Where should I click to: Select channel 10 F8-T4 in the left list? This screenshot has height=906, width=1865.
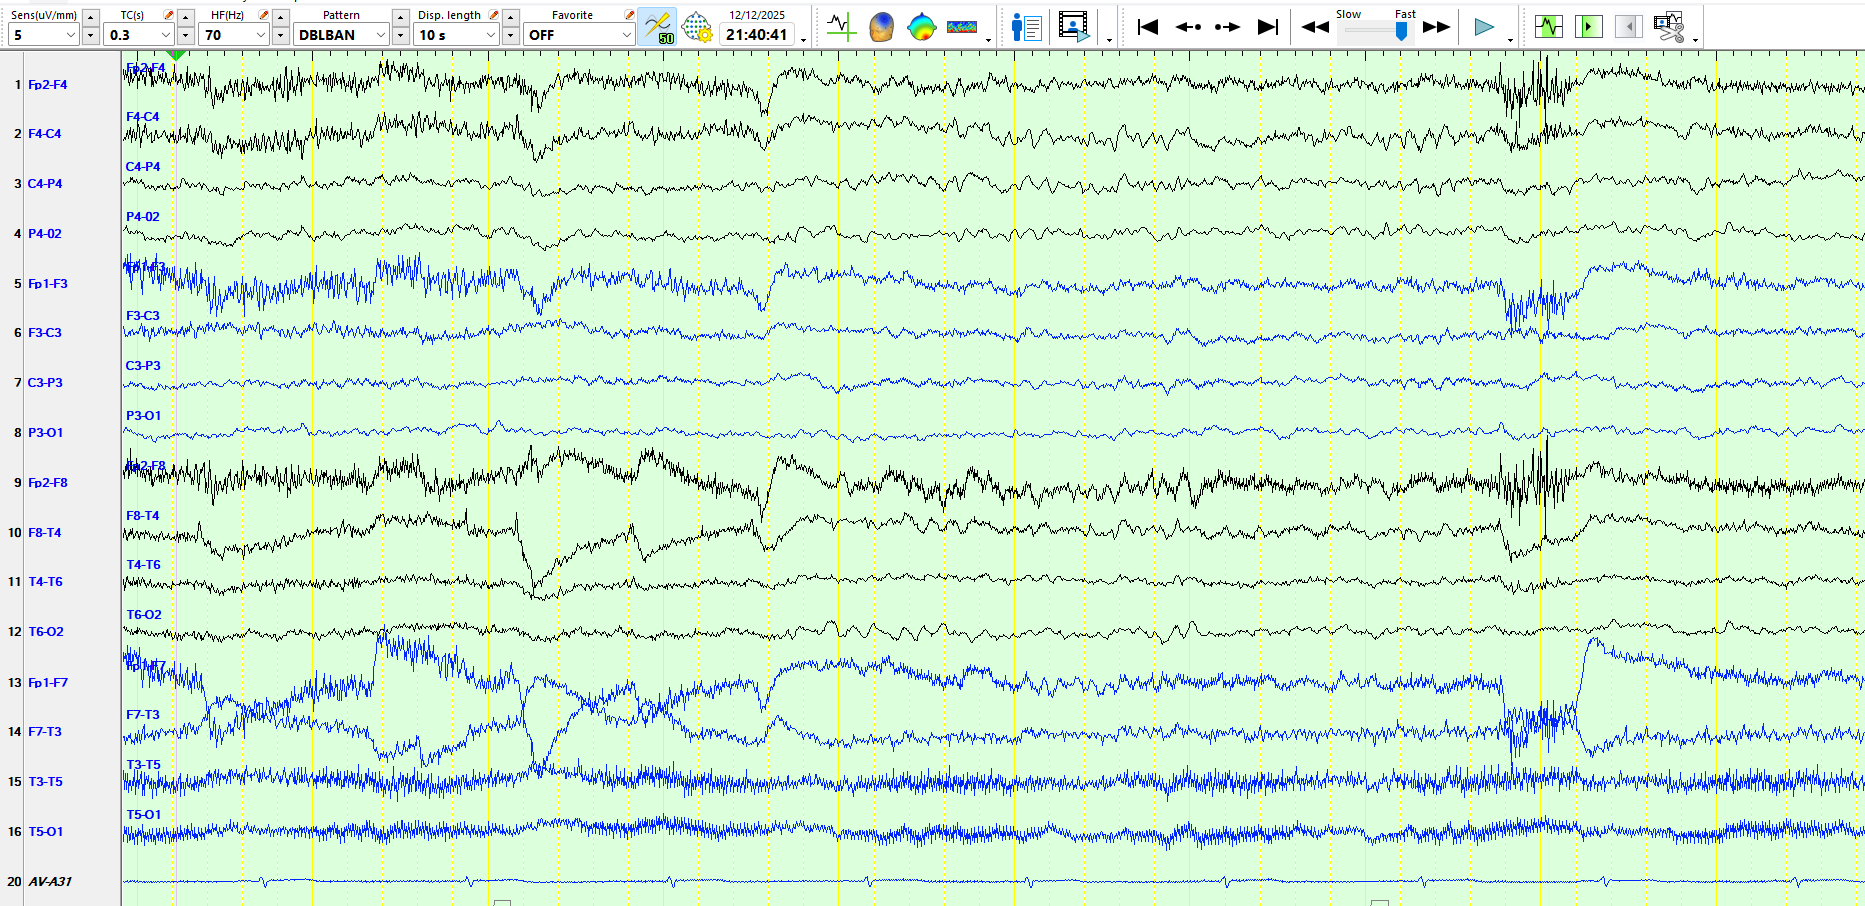pos(45,533)
